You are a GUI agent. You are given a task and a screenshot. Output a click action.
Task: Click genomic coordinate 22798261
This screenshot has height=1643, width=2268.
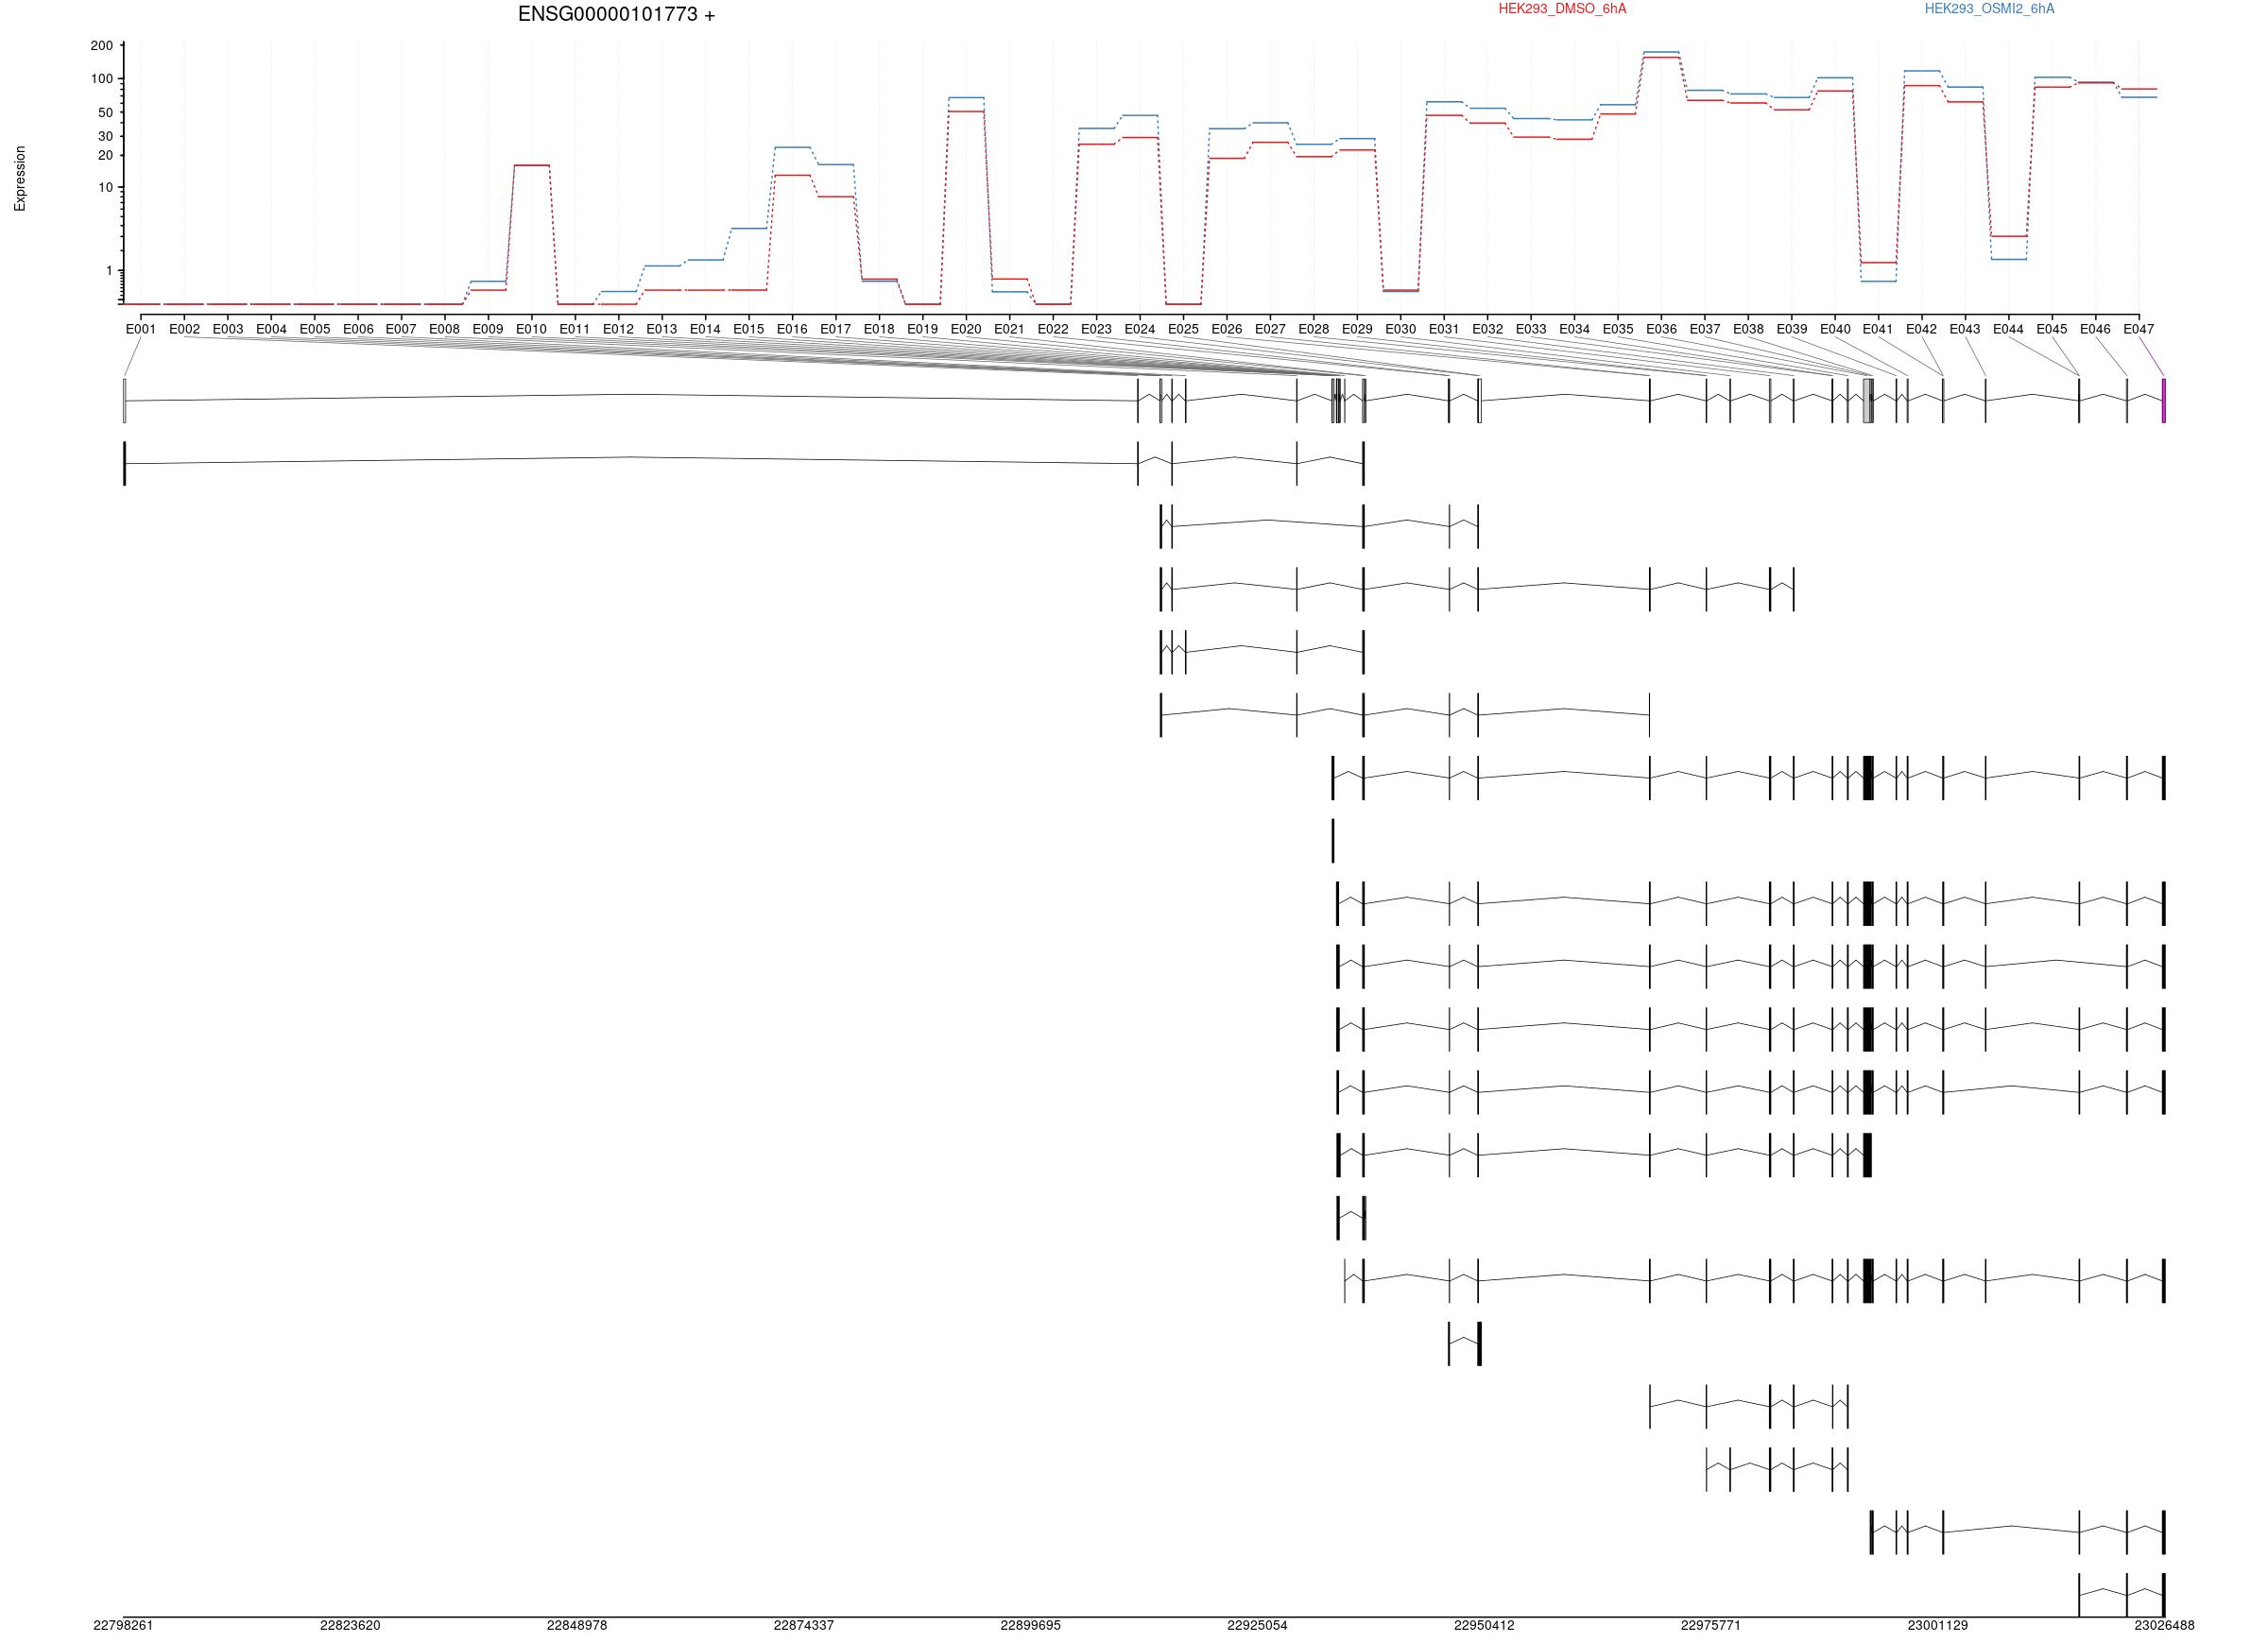pyautogui.click(x=124, y=1626)
